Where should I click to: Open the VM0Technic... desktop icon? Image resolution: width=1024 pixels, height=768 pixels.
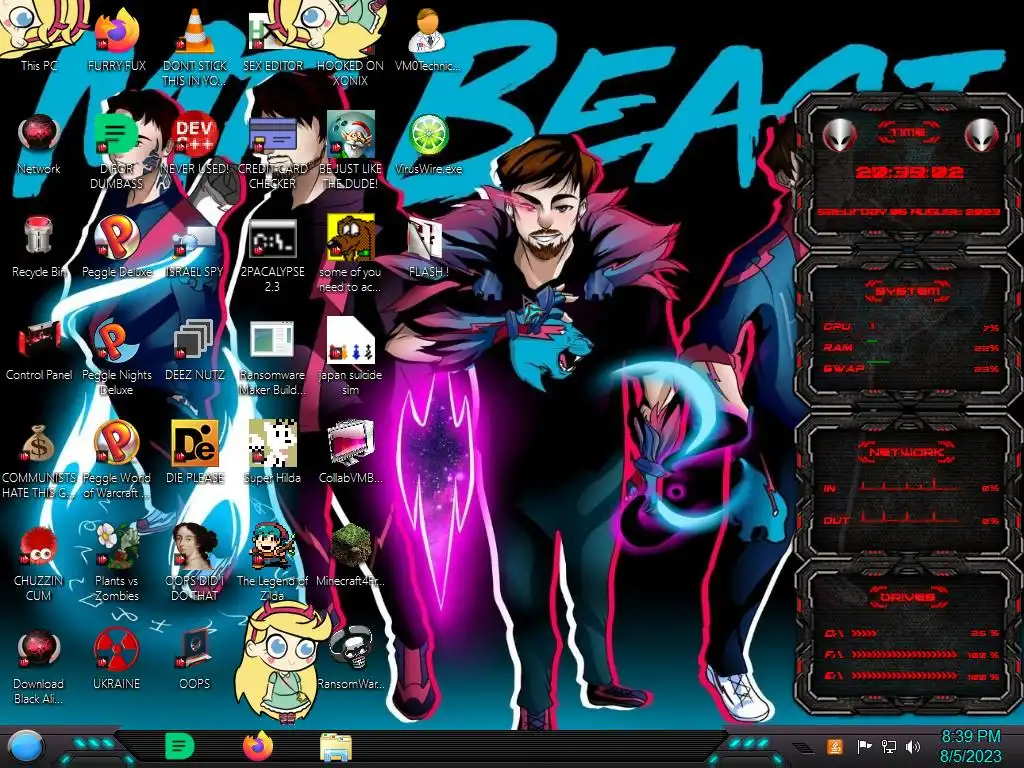pyautogui.click(x=428, y=39)
